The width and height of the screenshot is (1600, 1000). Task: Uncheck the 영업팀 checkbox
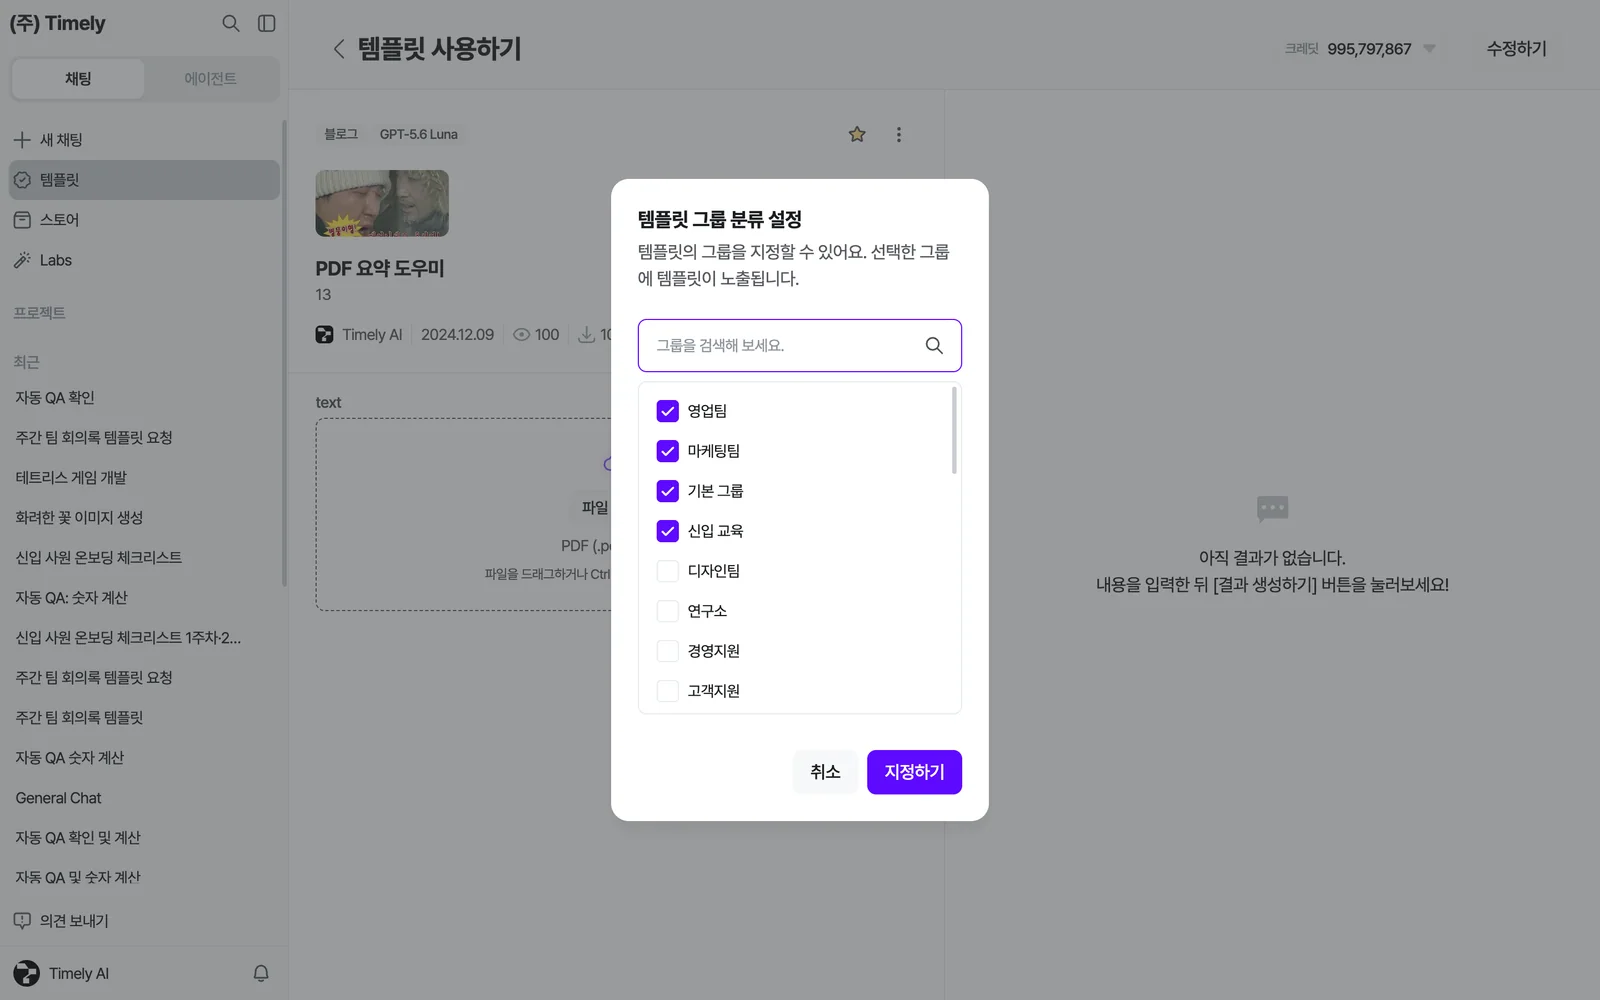pyautogui.click(x=667, y=411)
